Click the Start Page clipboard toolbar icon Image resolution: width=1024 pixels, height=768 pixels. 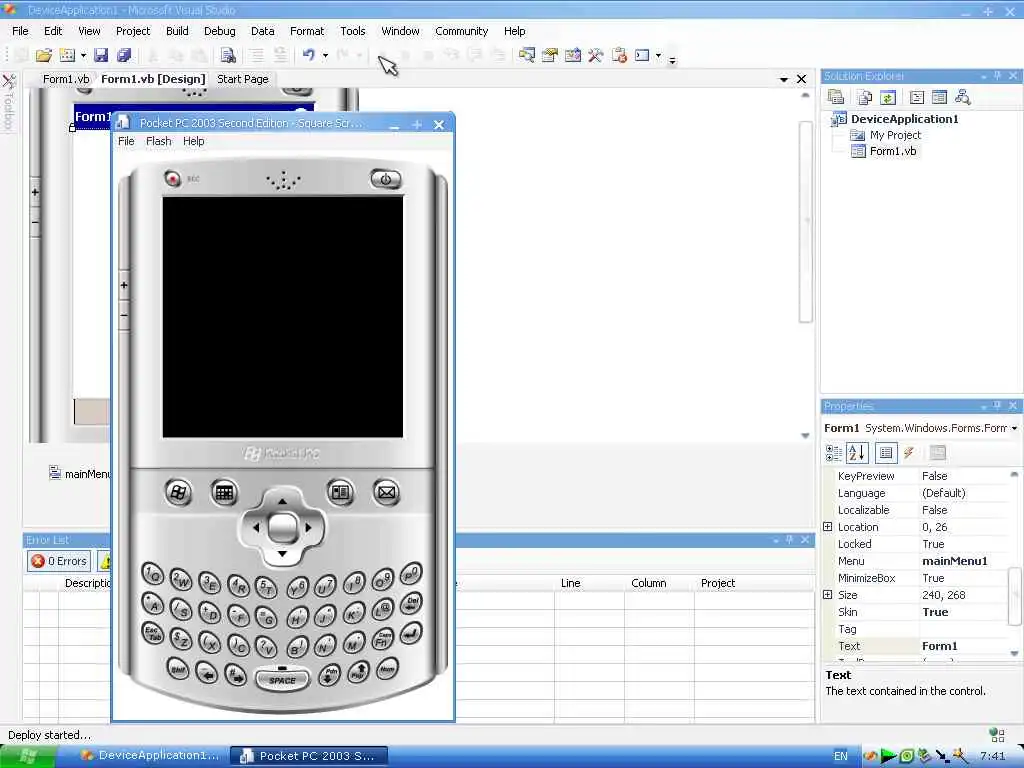(619, 56)
